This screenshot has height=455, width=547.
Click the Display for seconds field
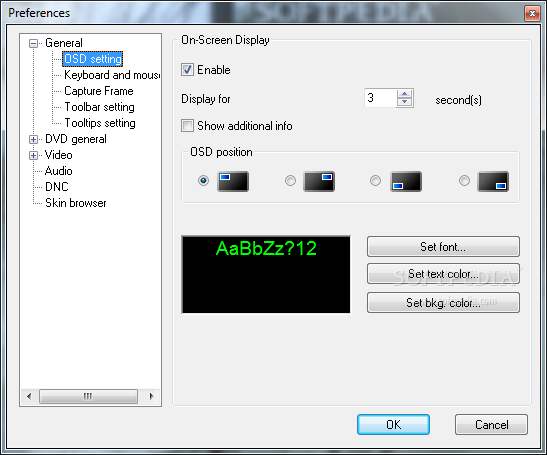click(380, 98)
